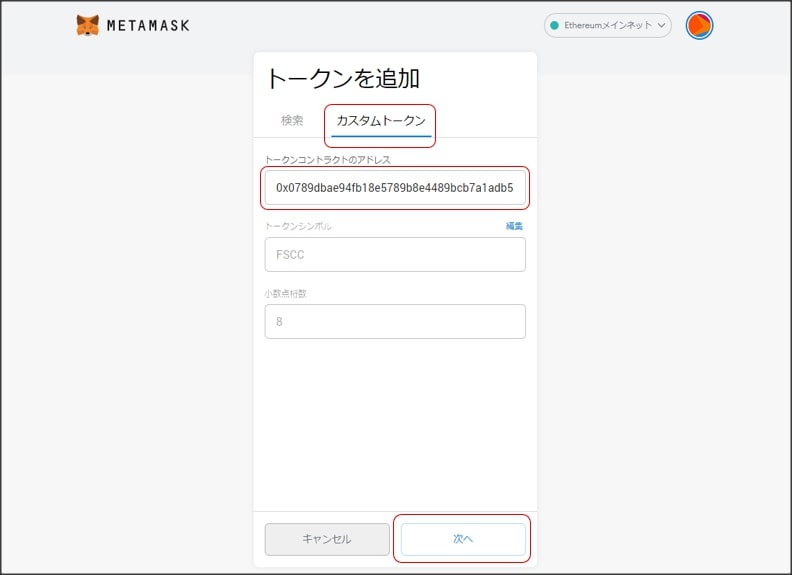Image resolution: width=792 pixels, height=575 pixels.
Task: Click the METAMASK wordmark text
Action: click(148, 25)
